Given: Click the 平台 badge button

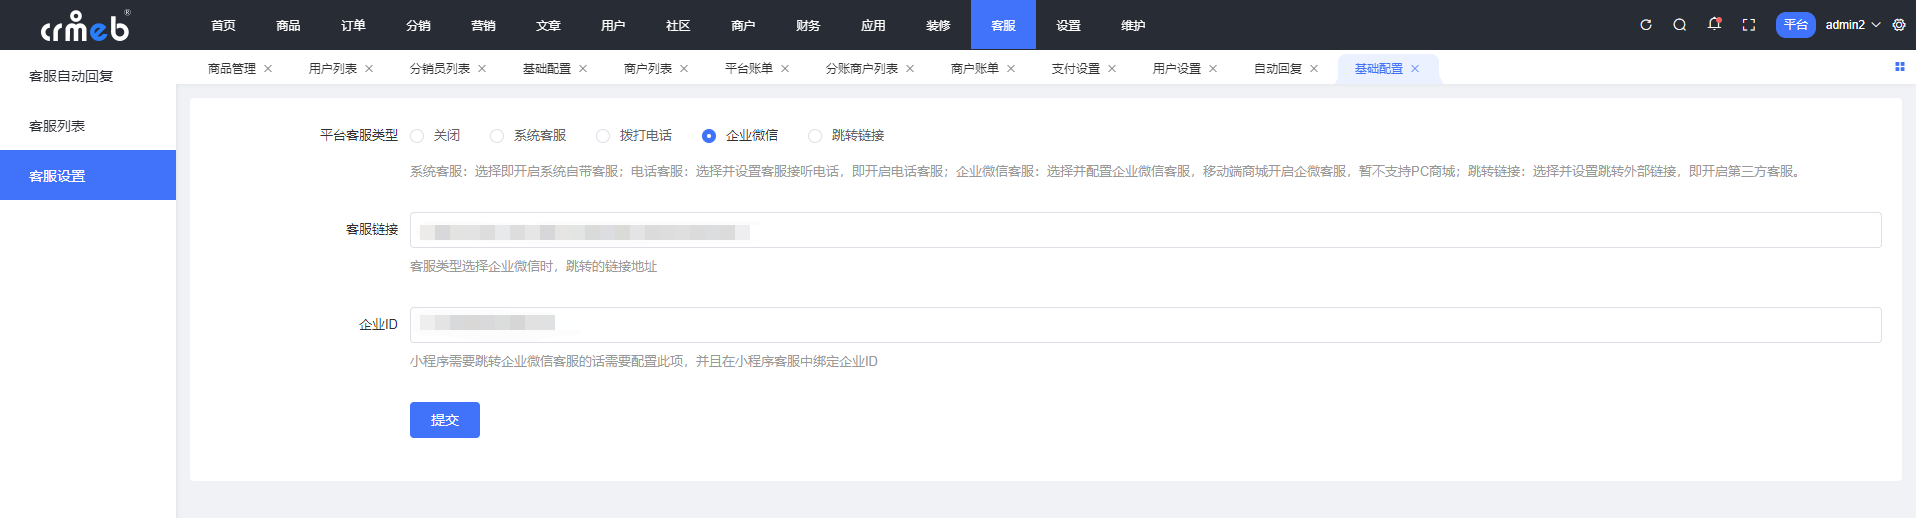Looking at the screenshot, I should point(1795,25).
